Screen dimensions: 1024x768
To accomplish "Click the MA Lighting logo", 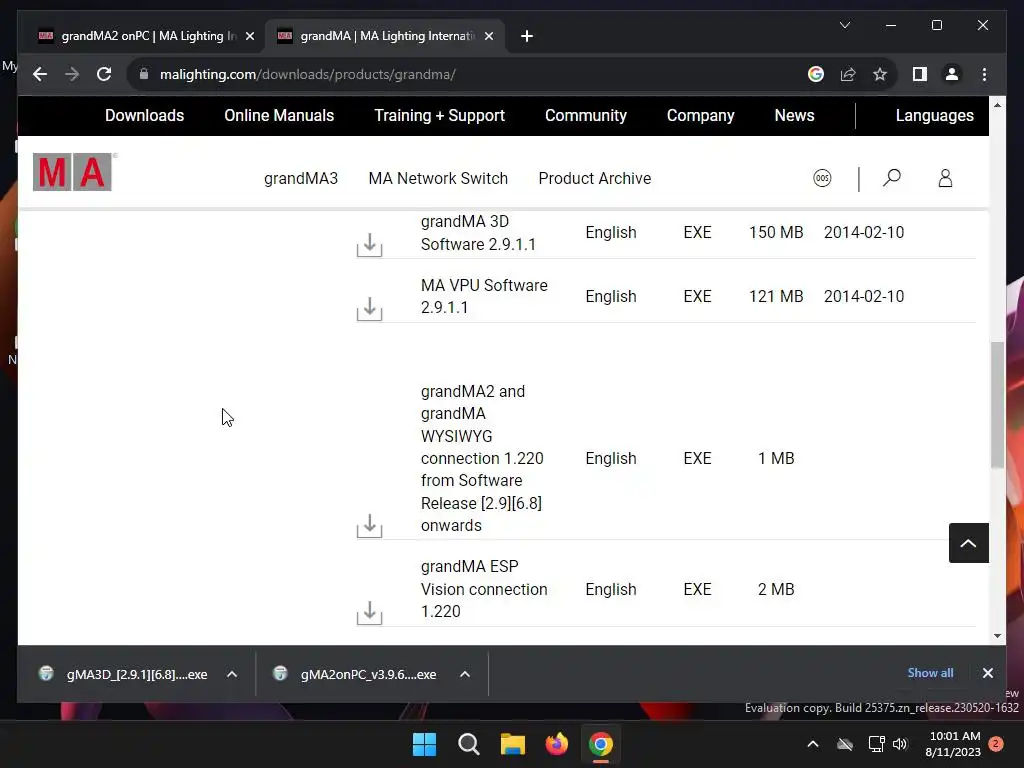I will coord(72,172).
